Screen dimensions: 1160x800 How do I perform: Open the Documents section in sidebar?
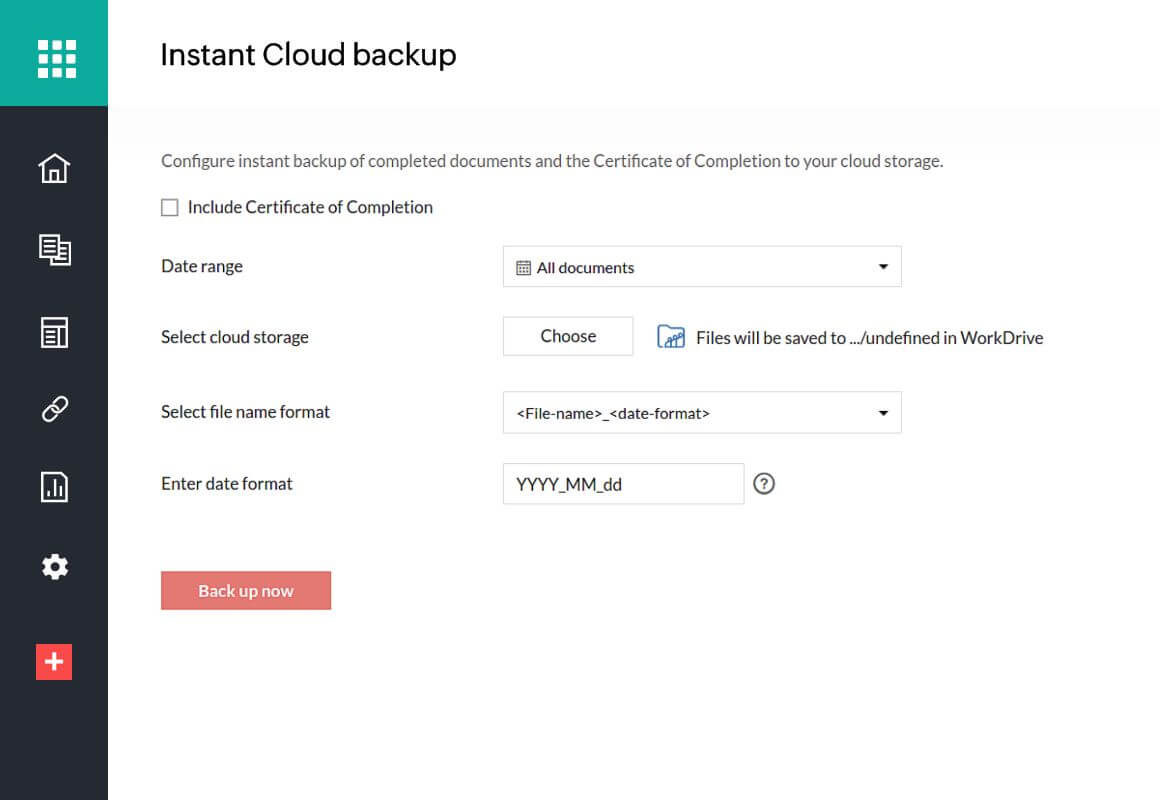pos(54,250)
